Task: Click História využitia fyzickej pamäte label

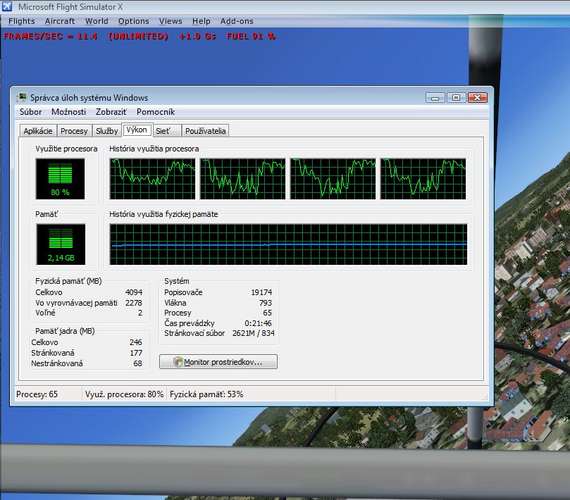Action: click(164, 214)
